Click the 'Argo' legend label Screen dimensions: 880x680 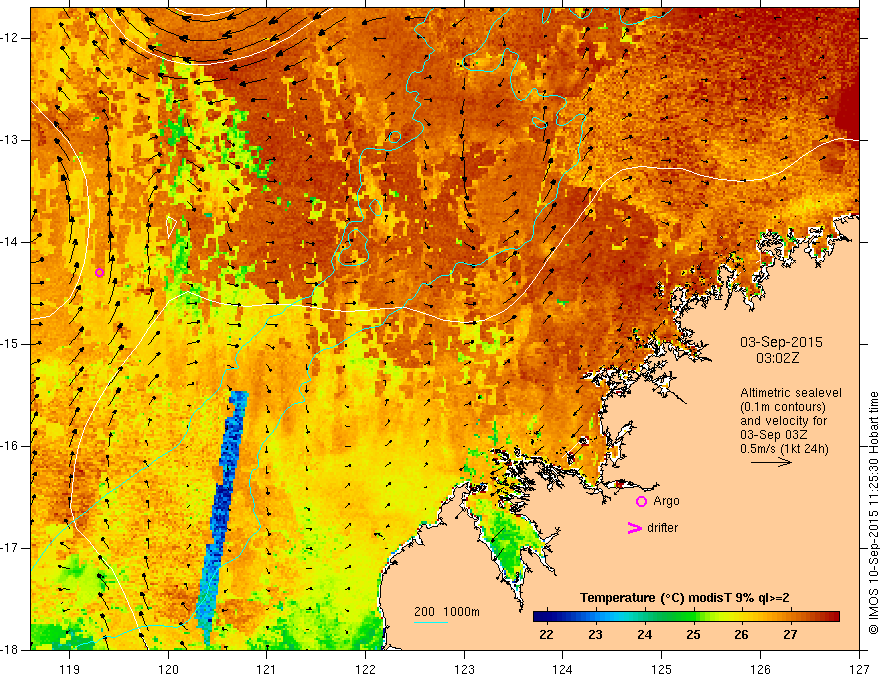tap(666, 501)
